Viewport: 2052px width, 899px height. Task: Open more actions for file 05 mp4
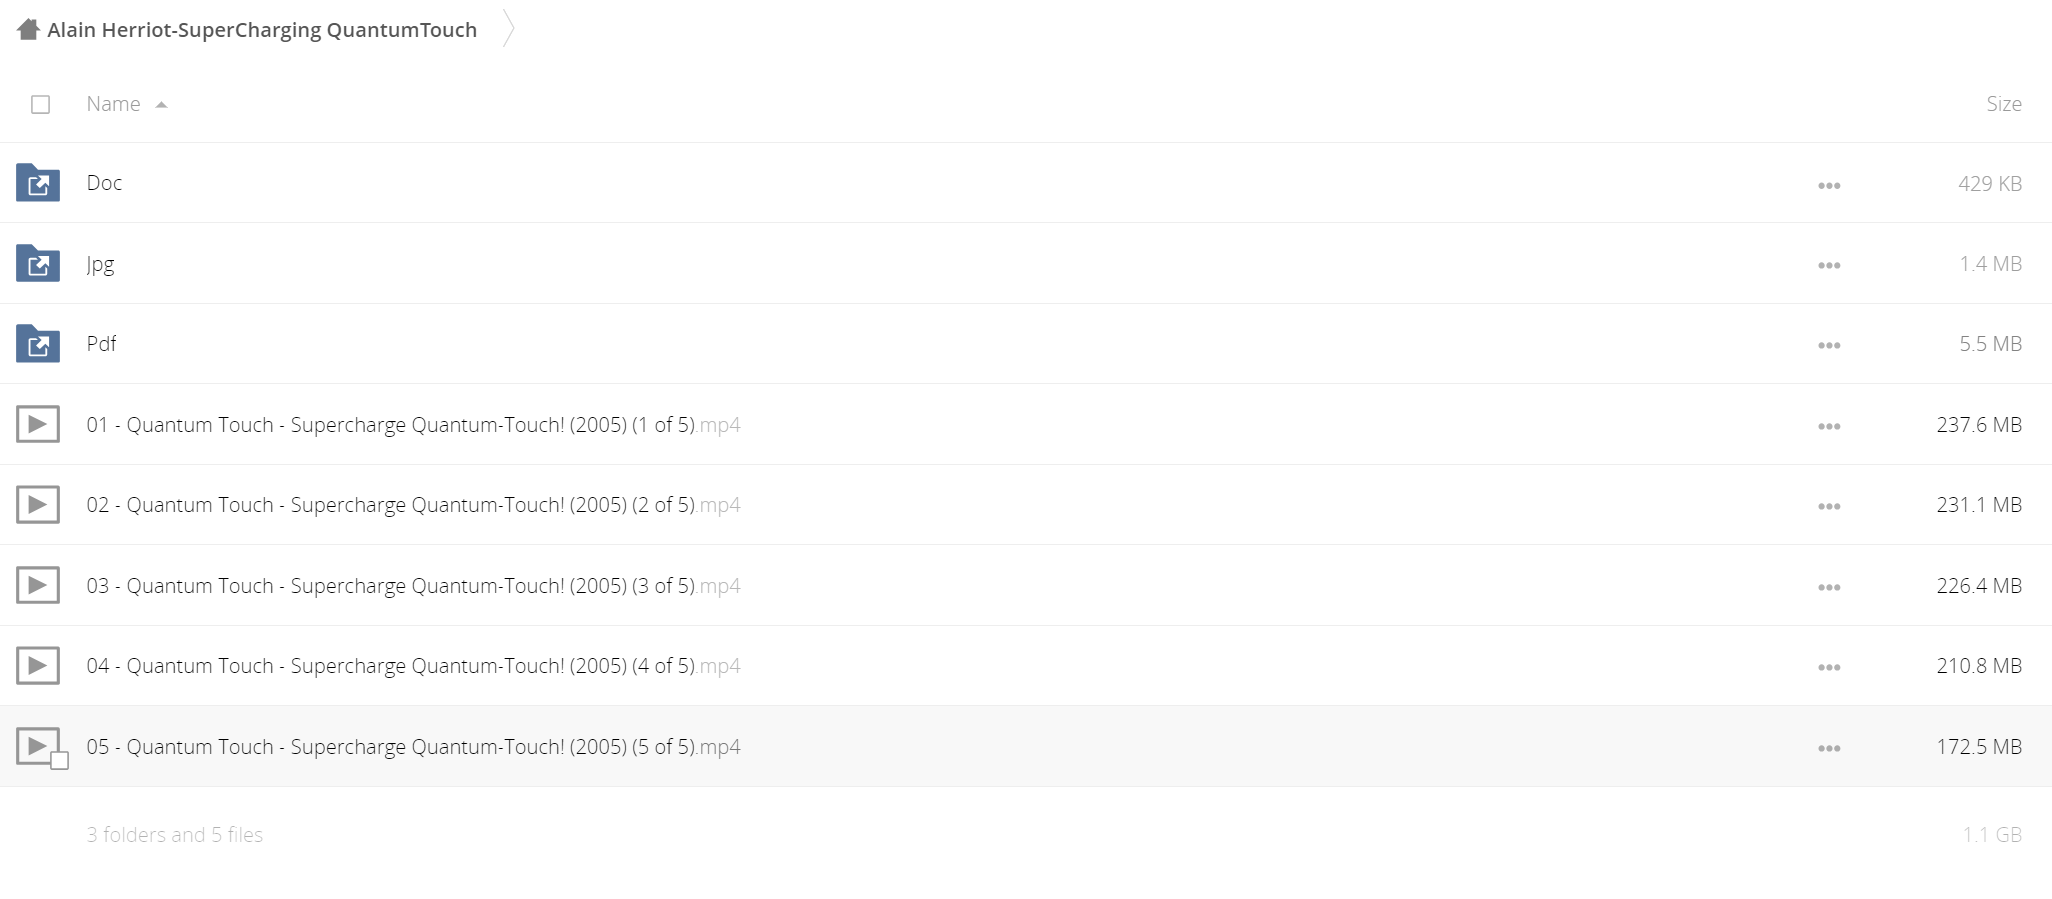1829,748
